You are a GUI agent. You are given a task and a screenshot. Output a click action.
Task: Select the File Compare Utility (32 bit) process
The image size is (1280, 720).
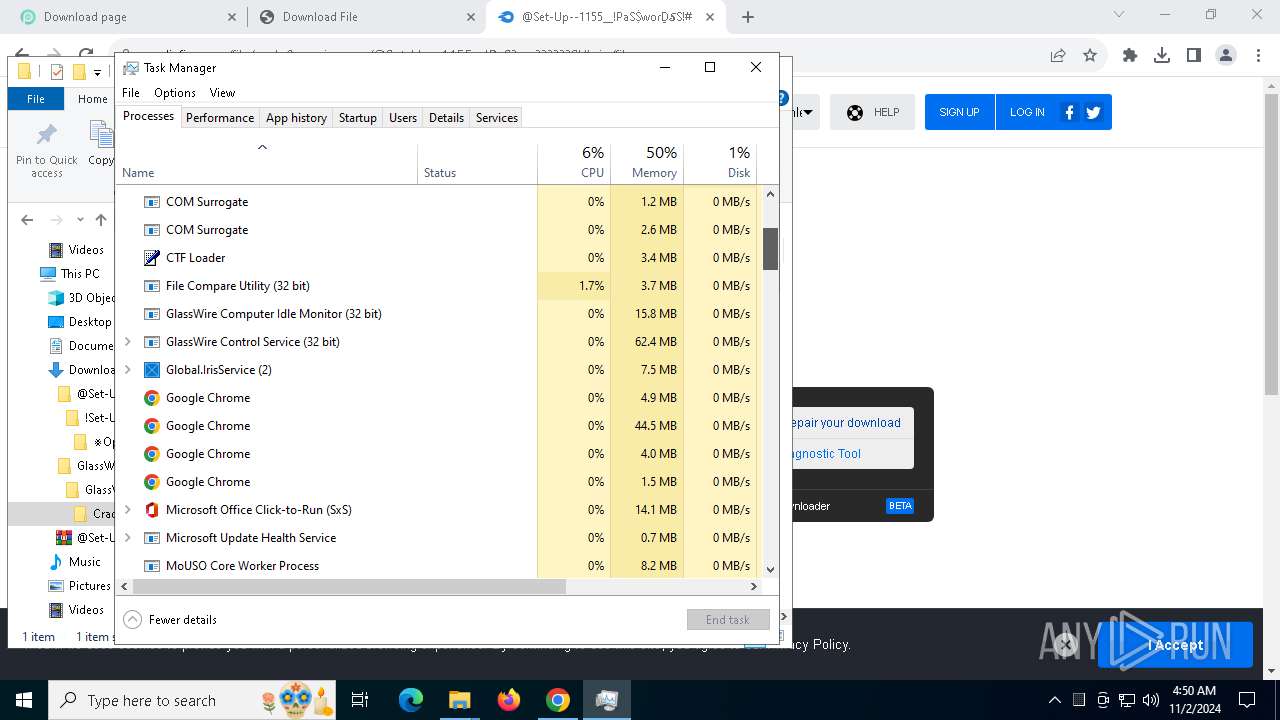click(437, 286)
